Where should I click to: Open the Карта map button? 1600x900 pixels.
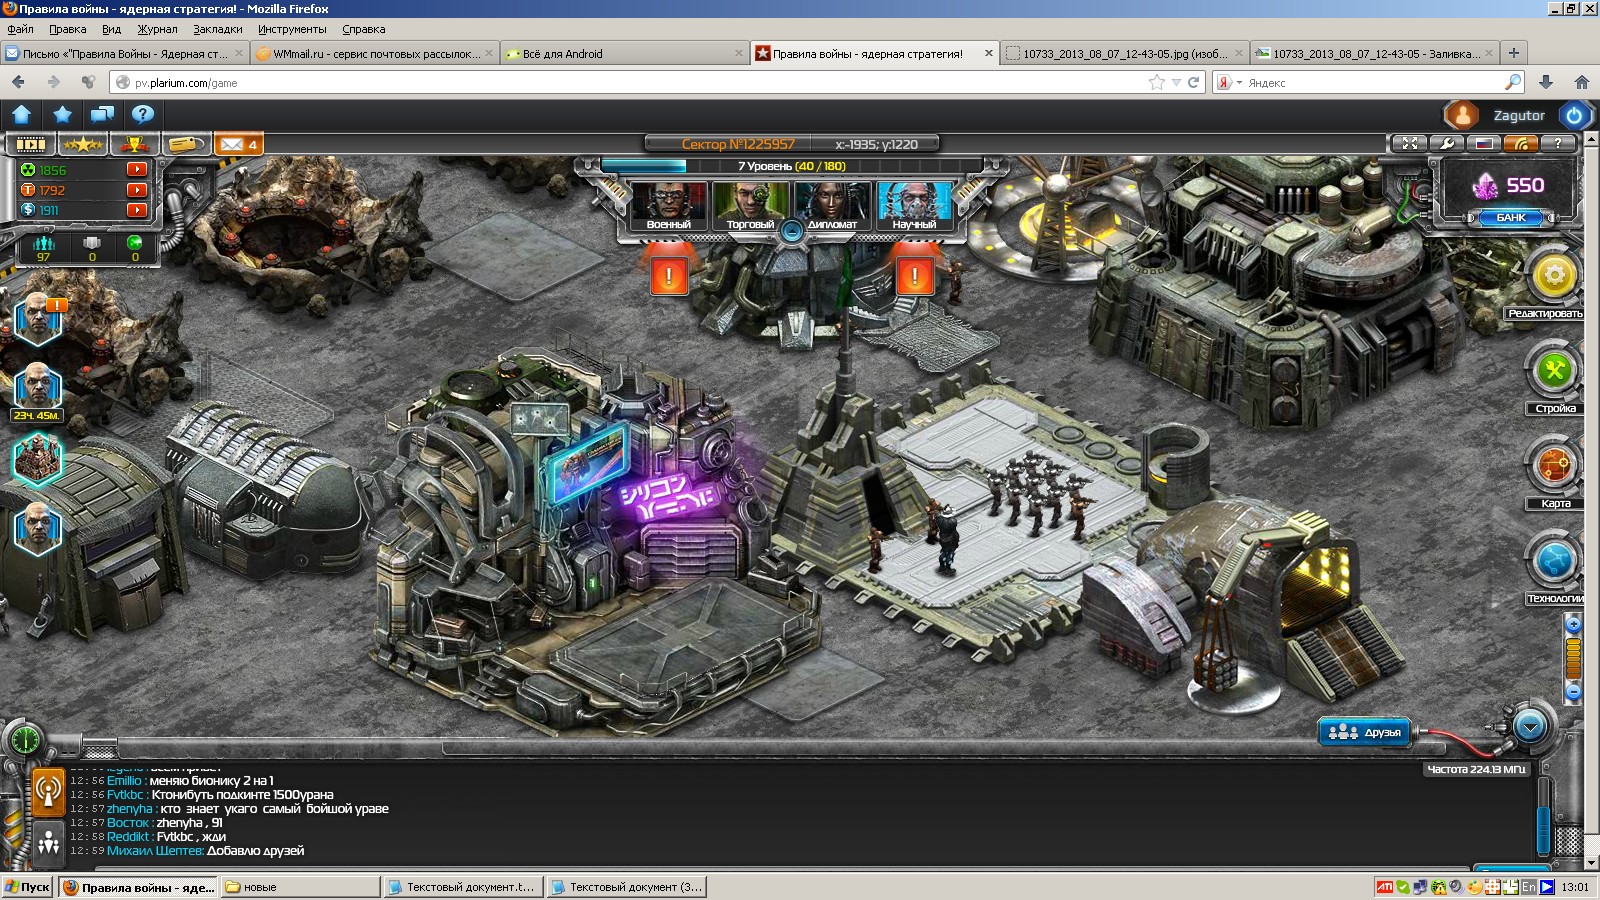(1554, 466)
